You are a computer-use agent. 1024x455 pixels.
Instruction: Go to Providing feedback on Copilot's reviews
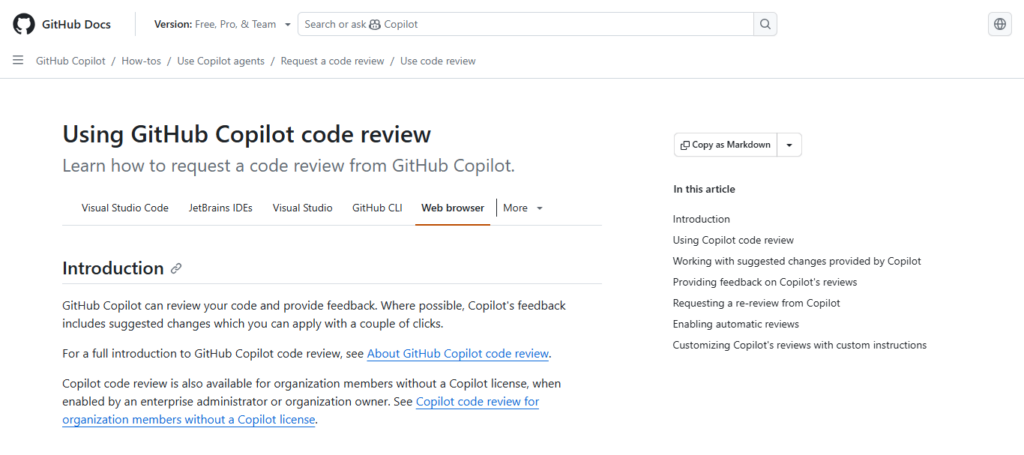click(765, 282)
